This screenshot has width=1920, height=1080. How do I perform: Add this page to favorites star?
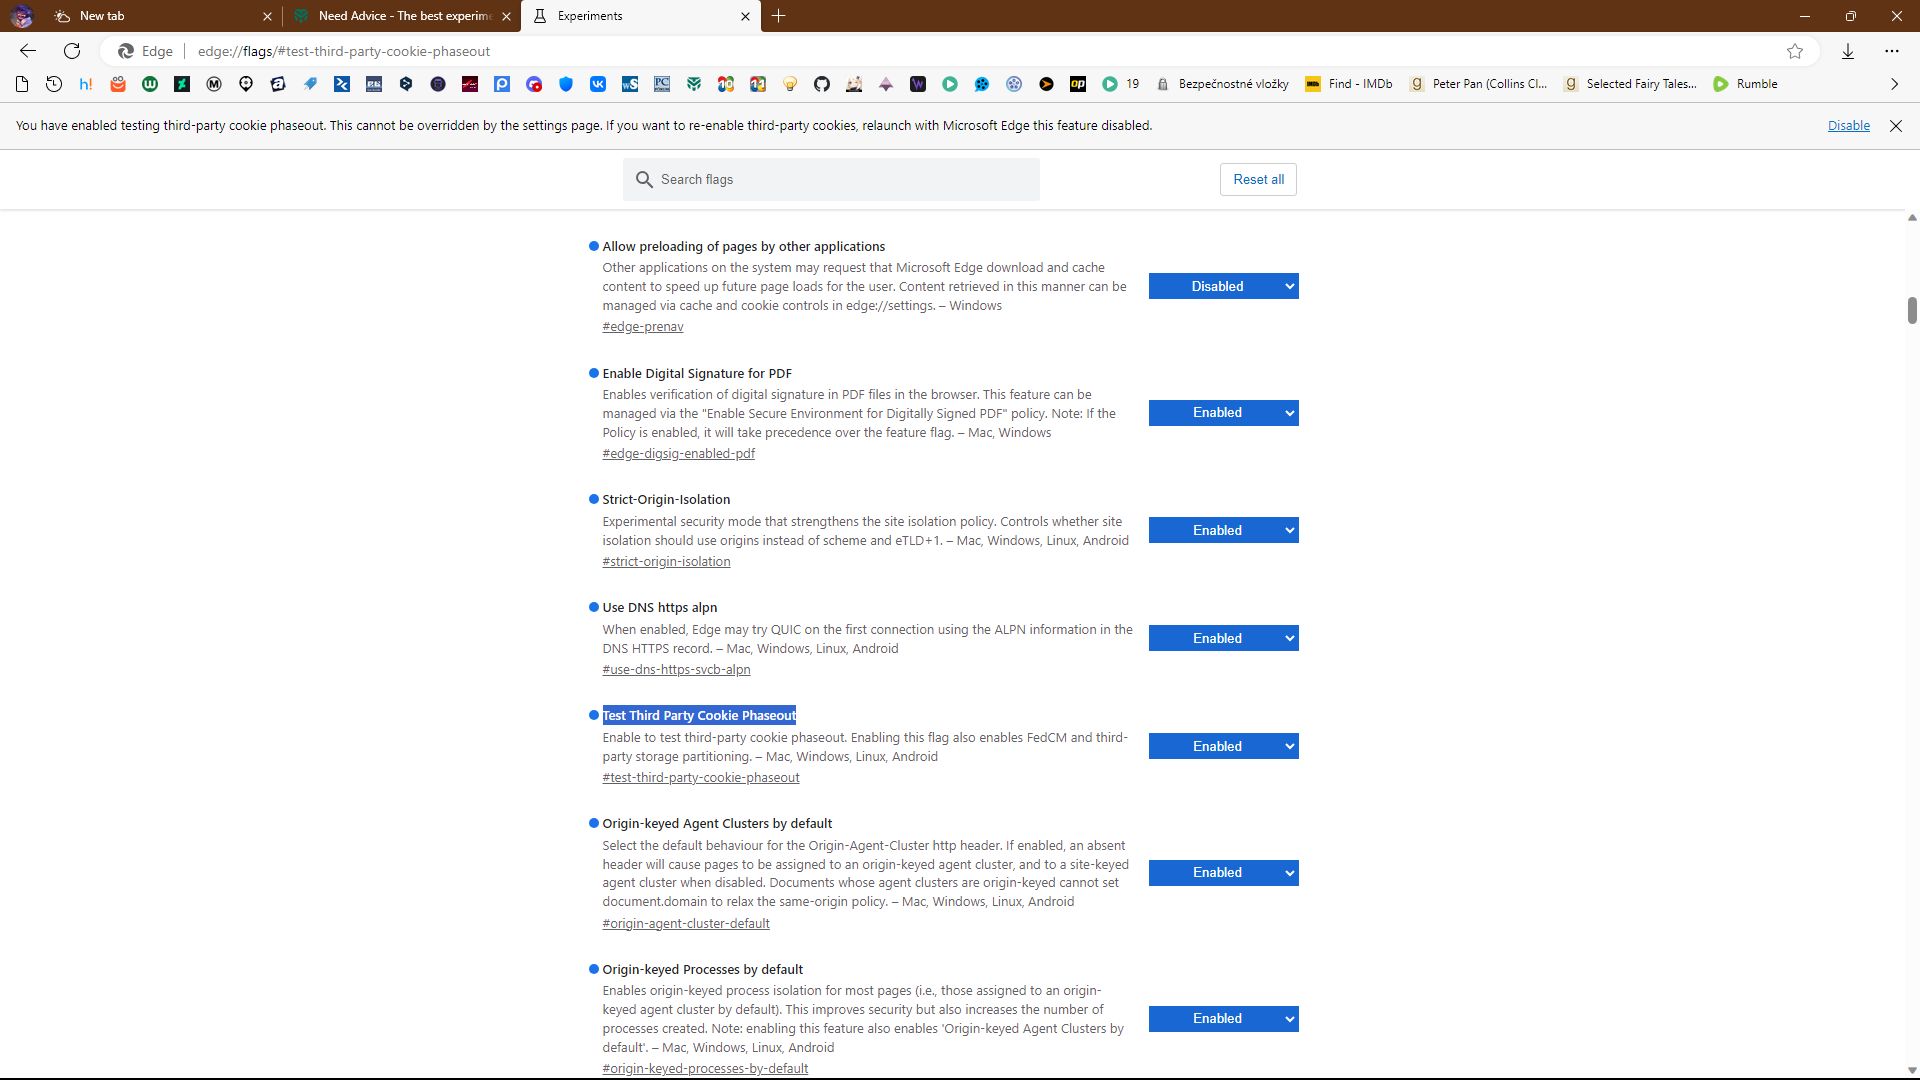(1795, 51)
